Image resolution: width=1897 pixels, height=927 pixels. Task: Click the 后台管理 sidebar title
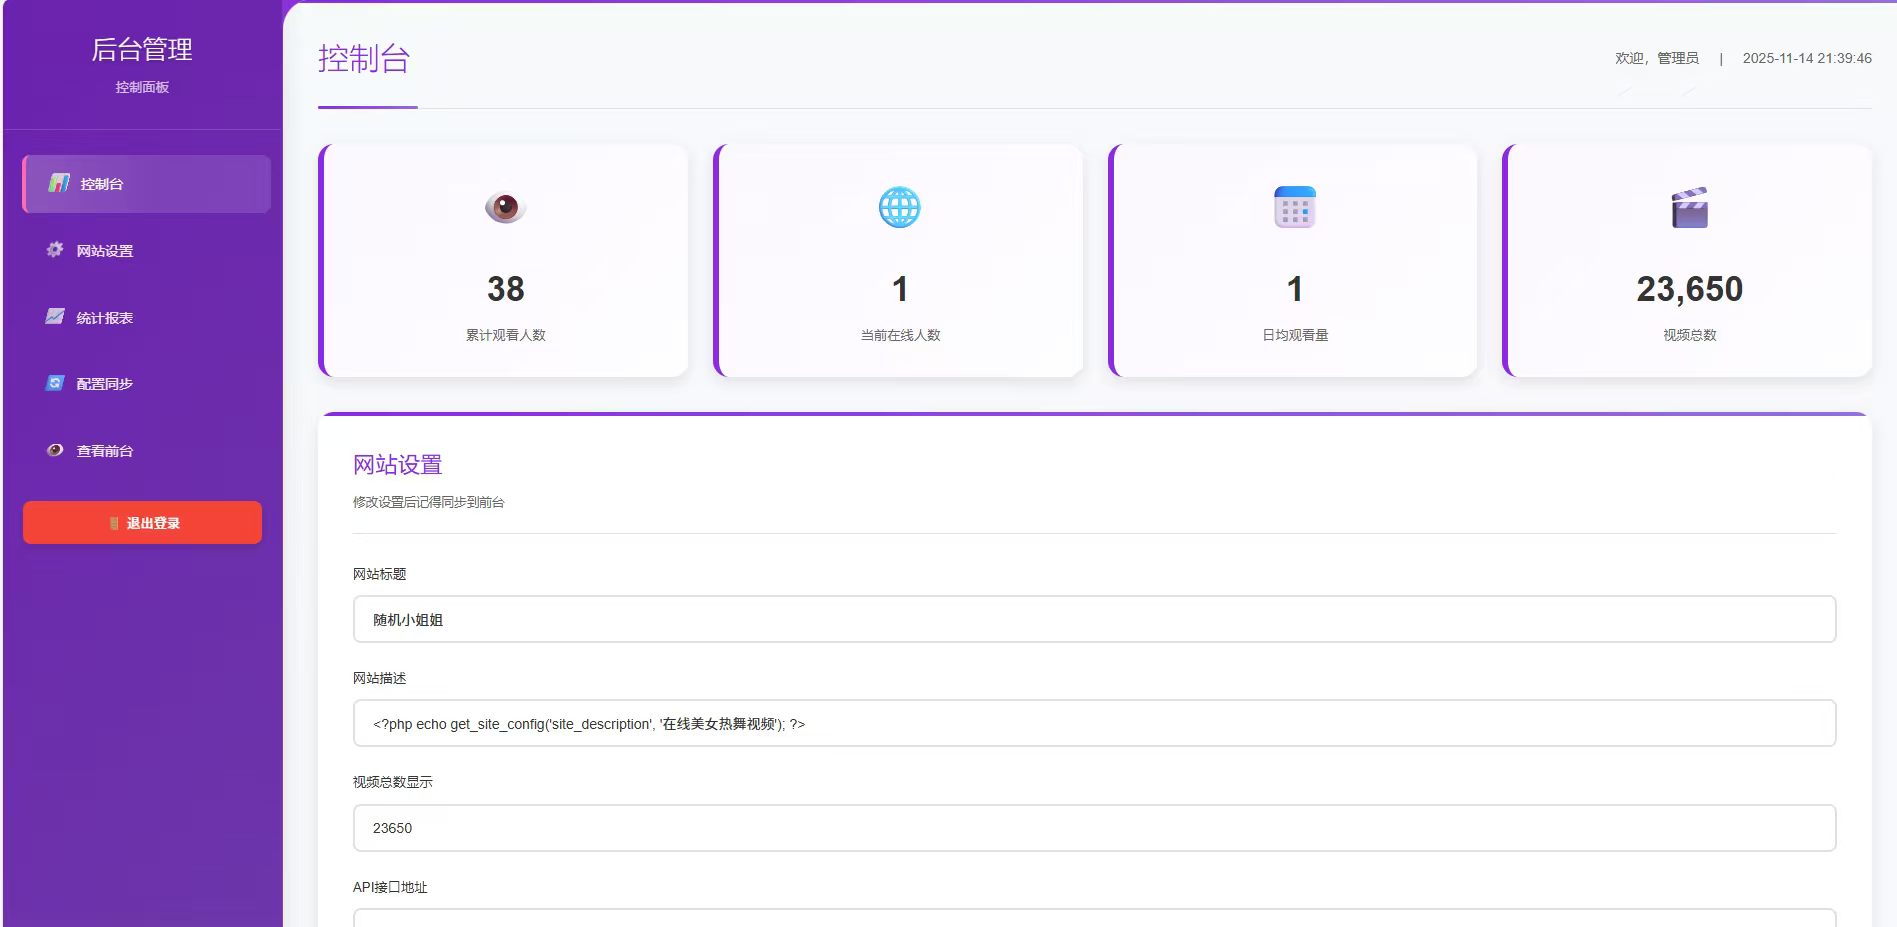click(x=142, y=49)
